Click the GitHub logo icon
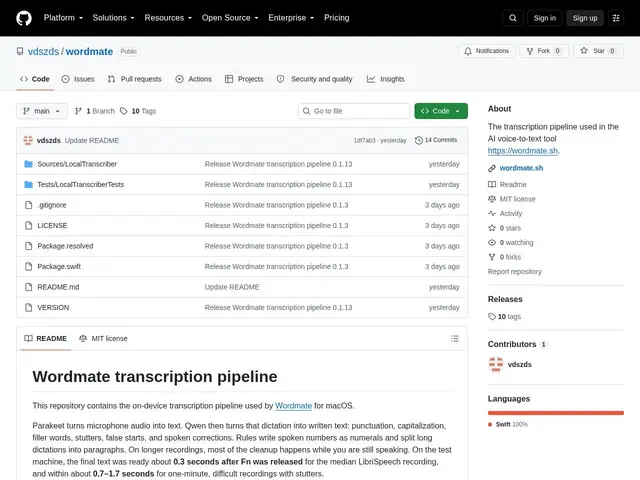Viewport: 640px width, 480px height. click(x=24, y=18)
